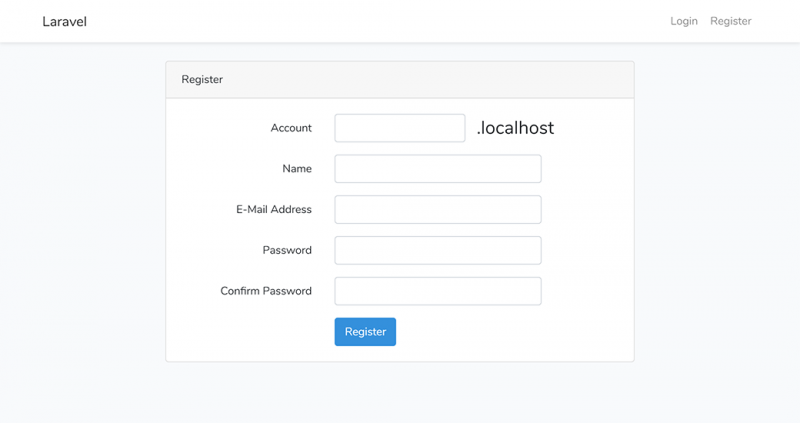Open the Laravel brand home link
The image size is (800, 423).
point(64,21)
